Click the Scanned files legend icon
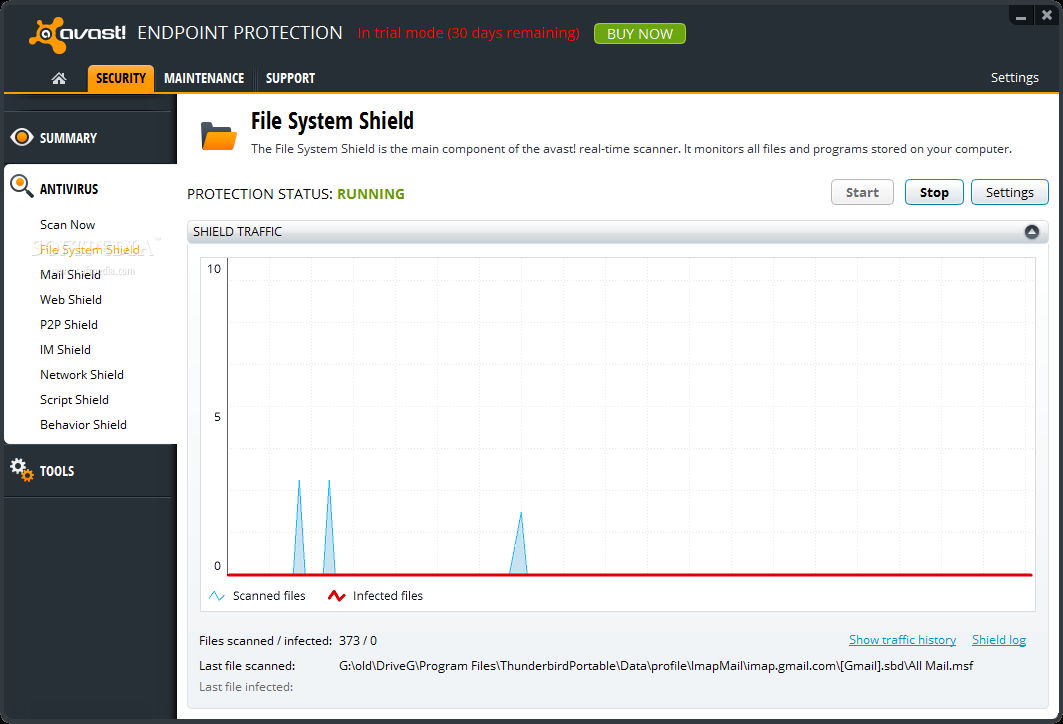 (x=216, y=596)
